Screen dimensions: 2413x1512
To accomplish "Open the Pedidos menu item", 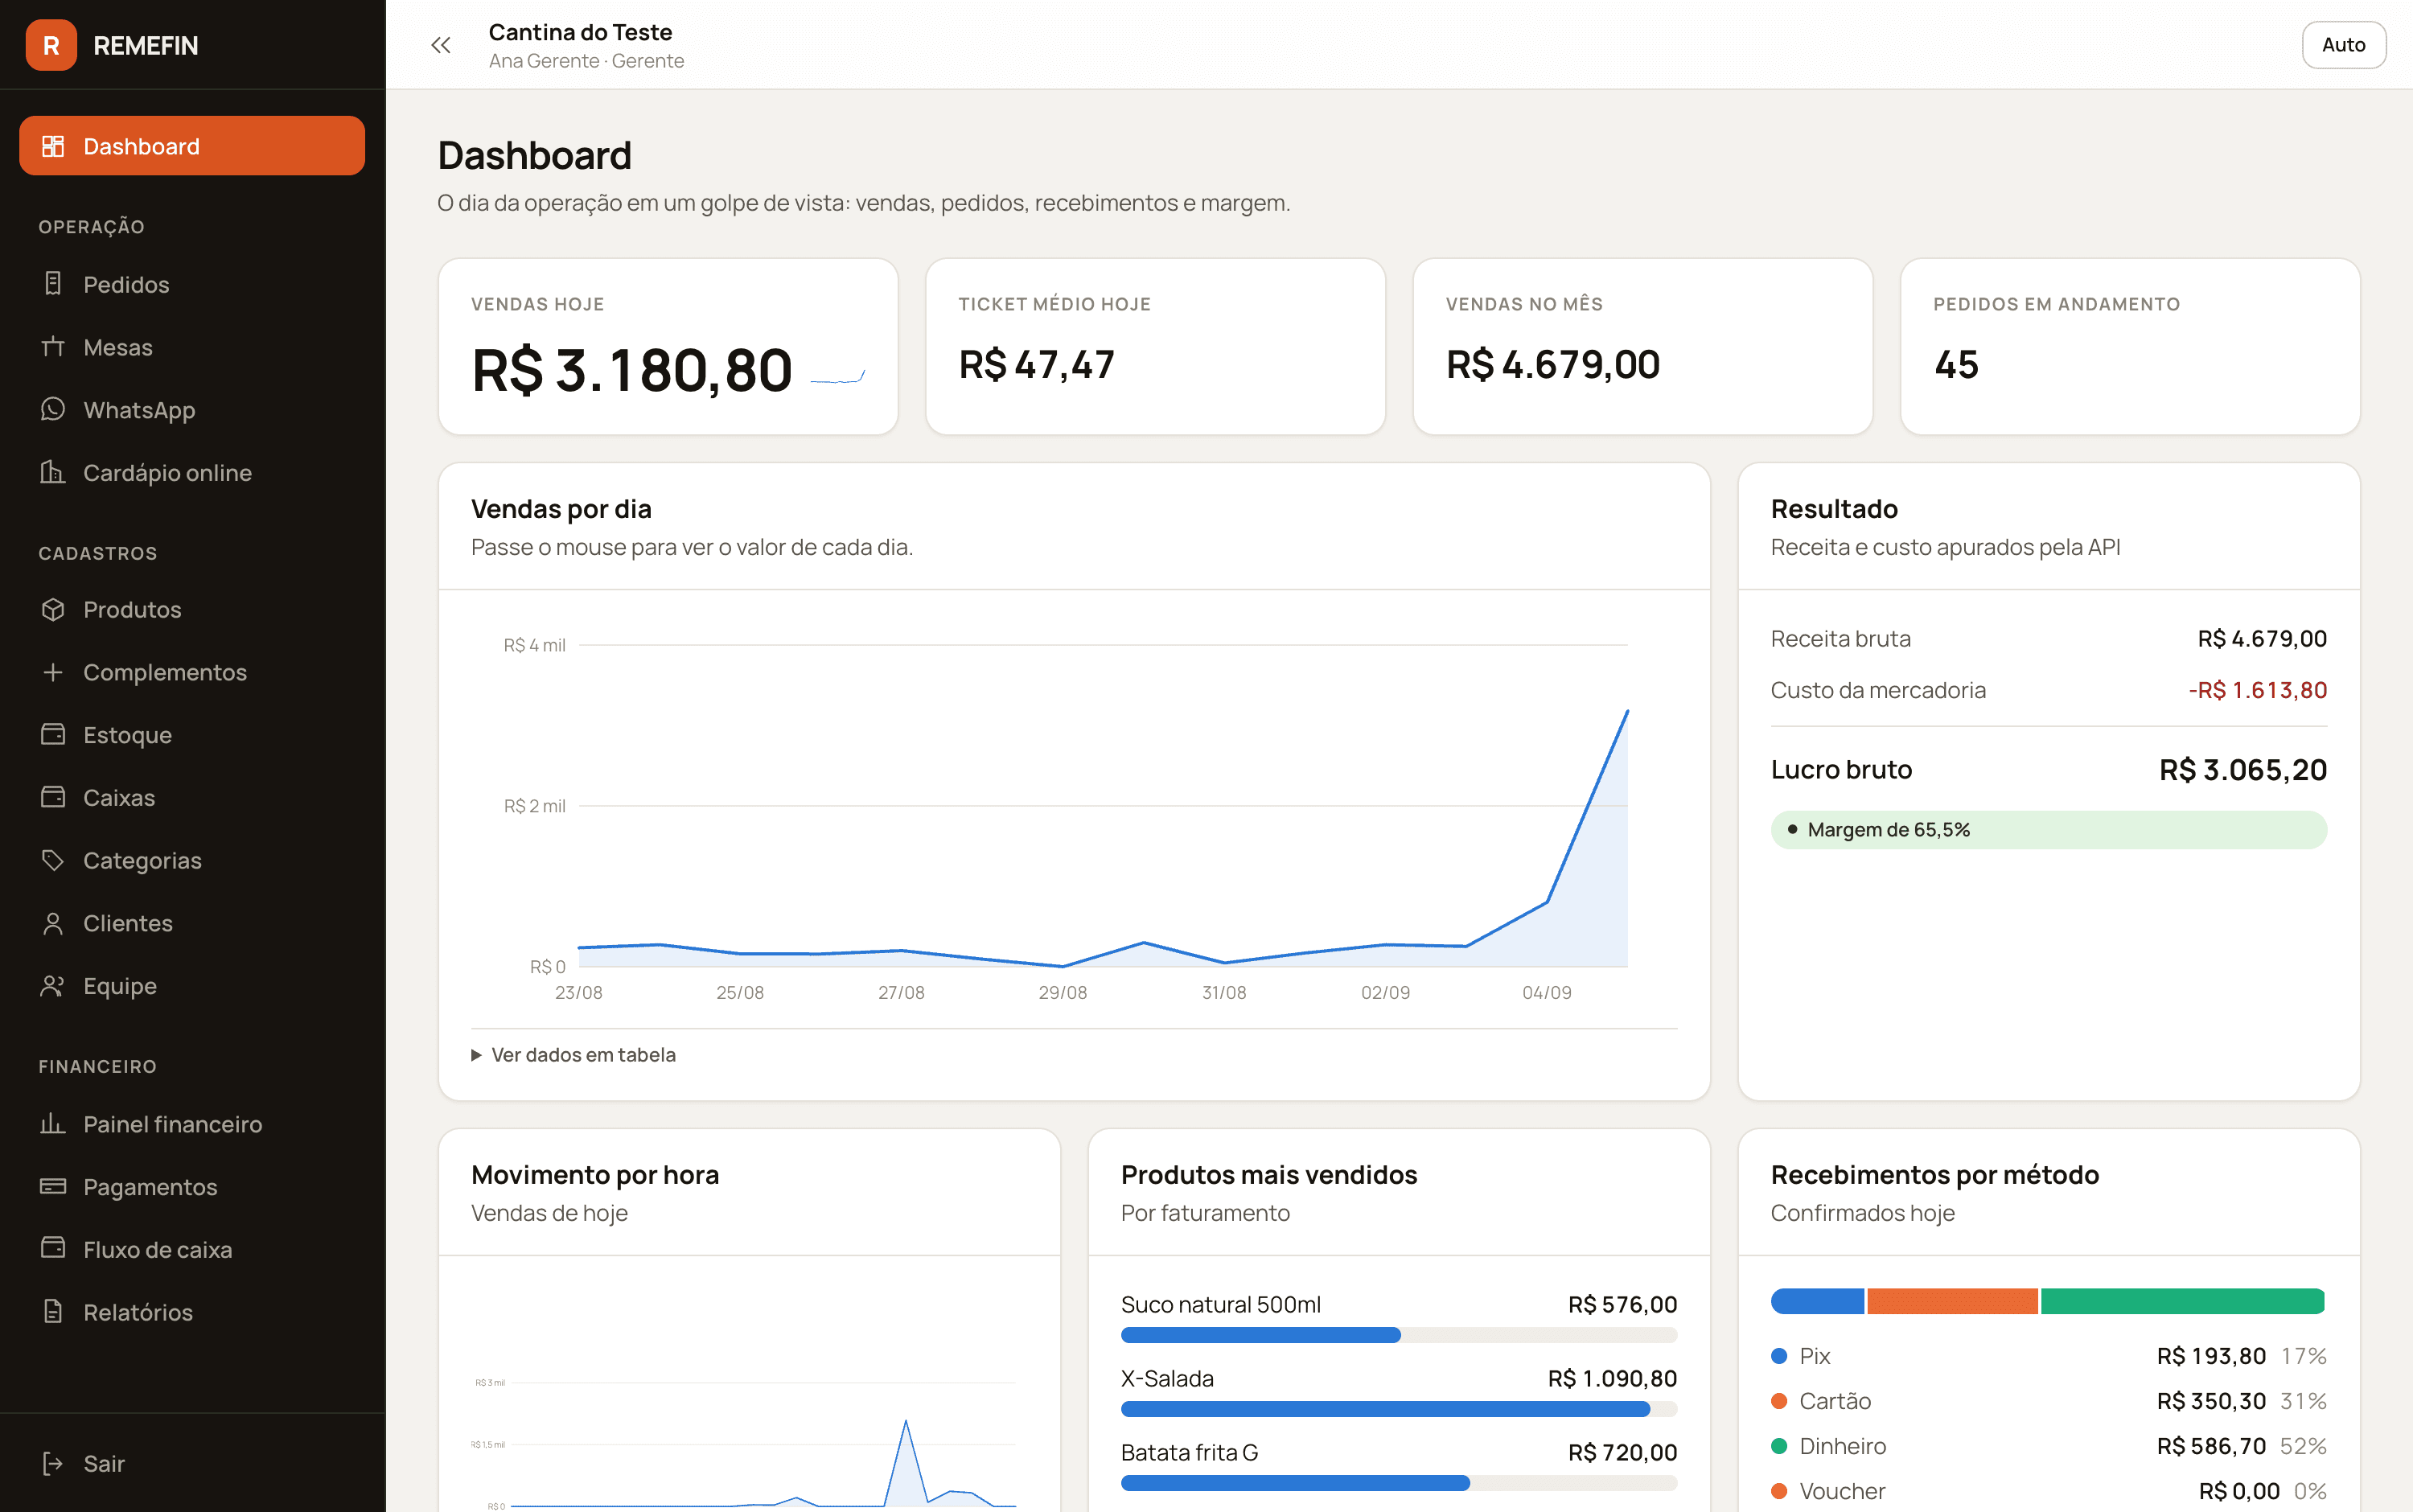I will coord(192,284).
